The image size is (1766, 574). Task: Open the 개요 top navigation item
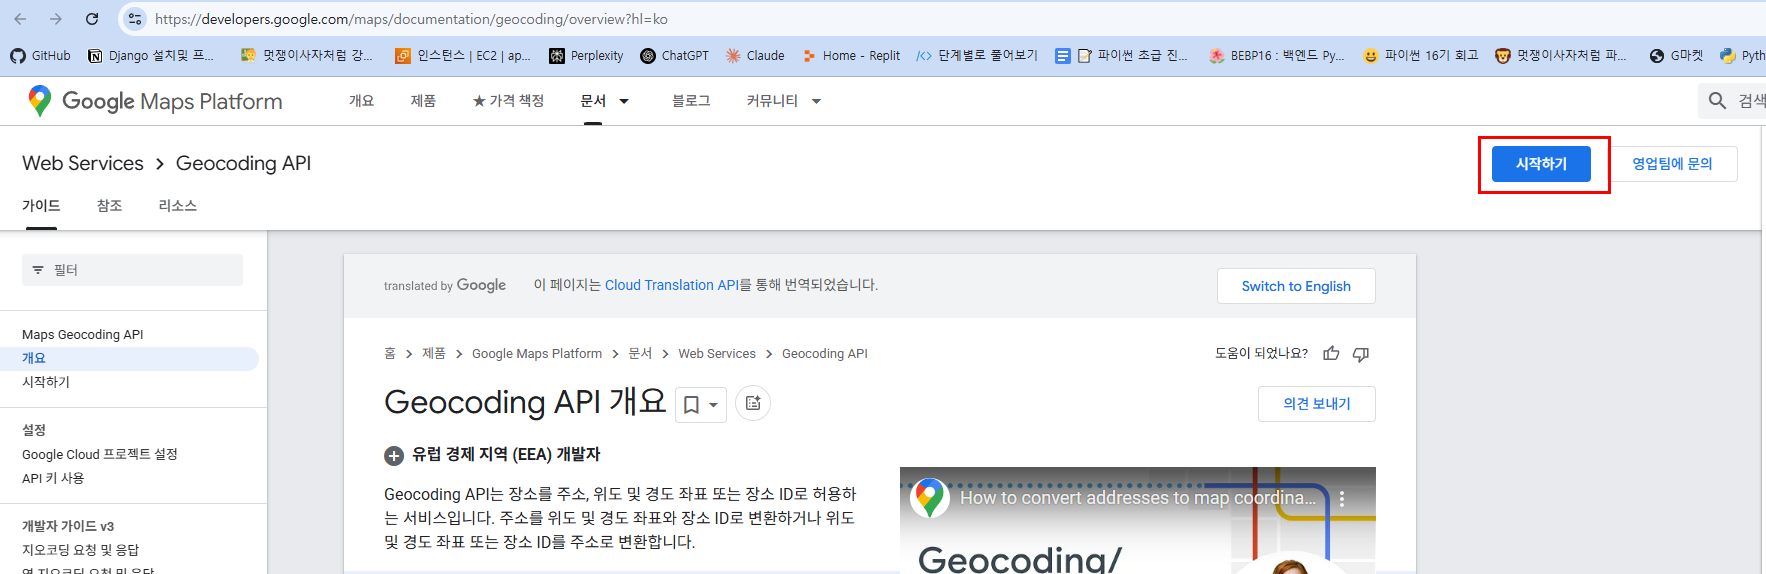point(361,101)
